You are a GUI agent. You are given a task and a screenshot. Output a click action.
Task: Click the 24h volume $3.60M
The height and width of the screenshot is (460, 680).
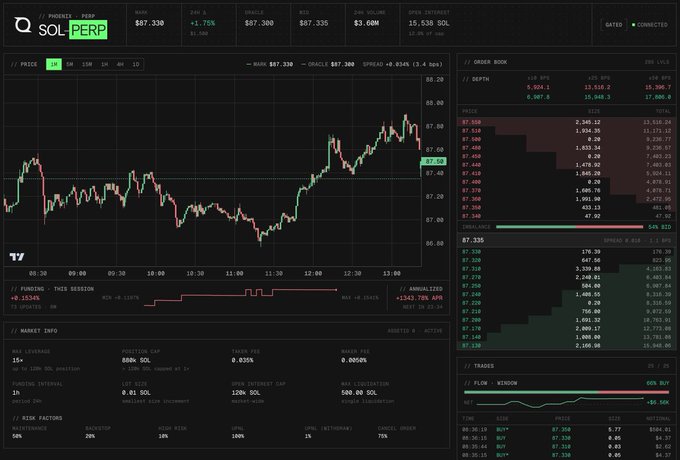coord(366,23)
